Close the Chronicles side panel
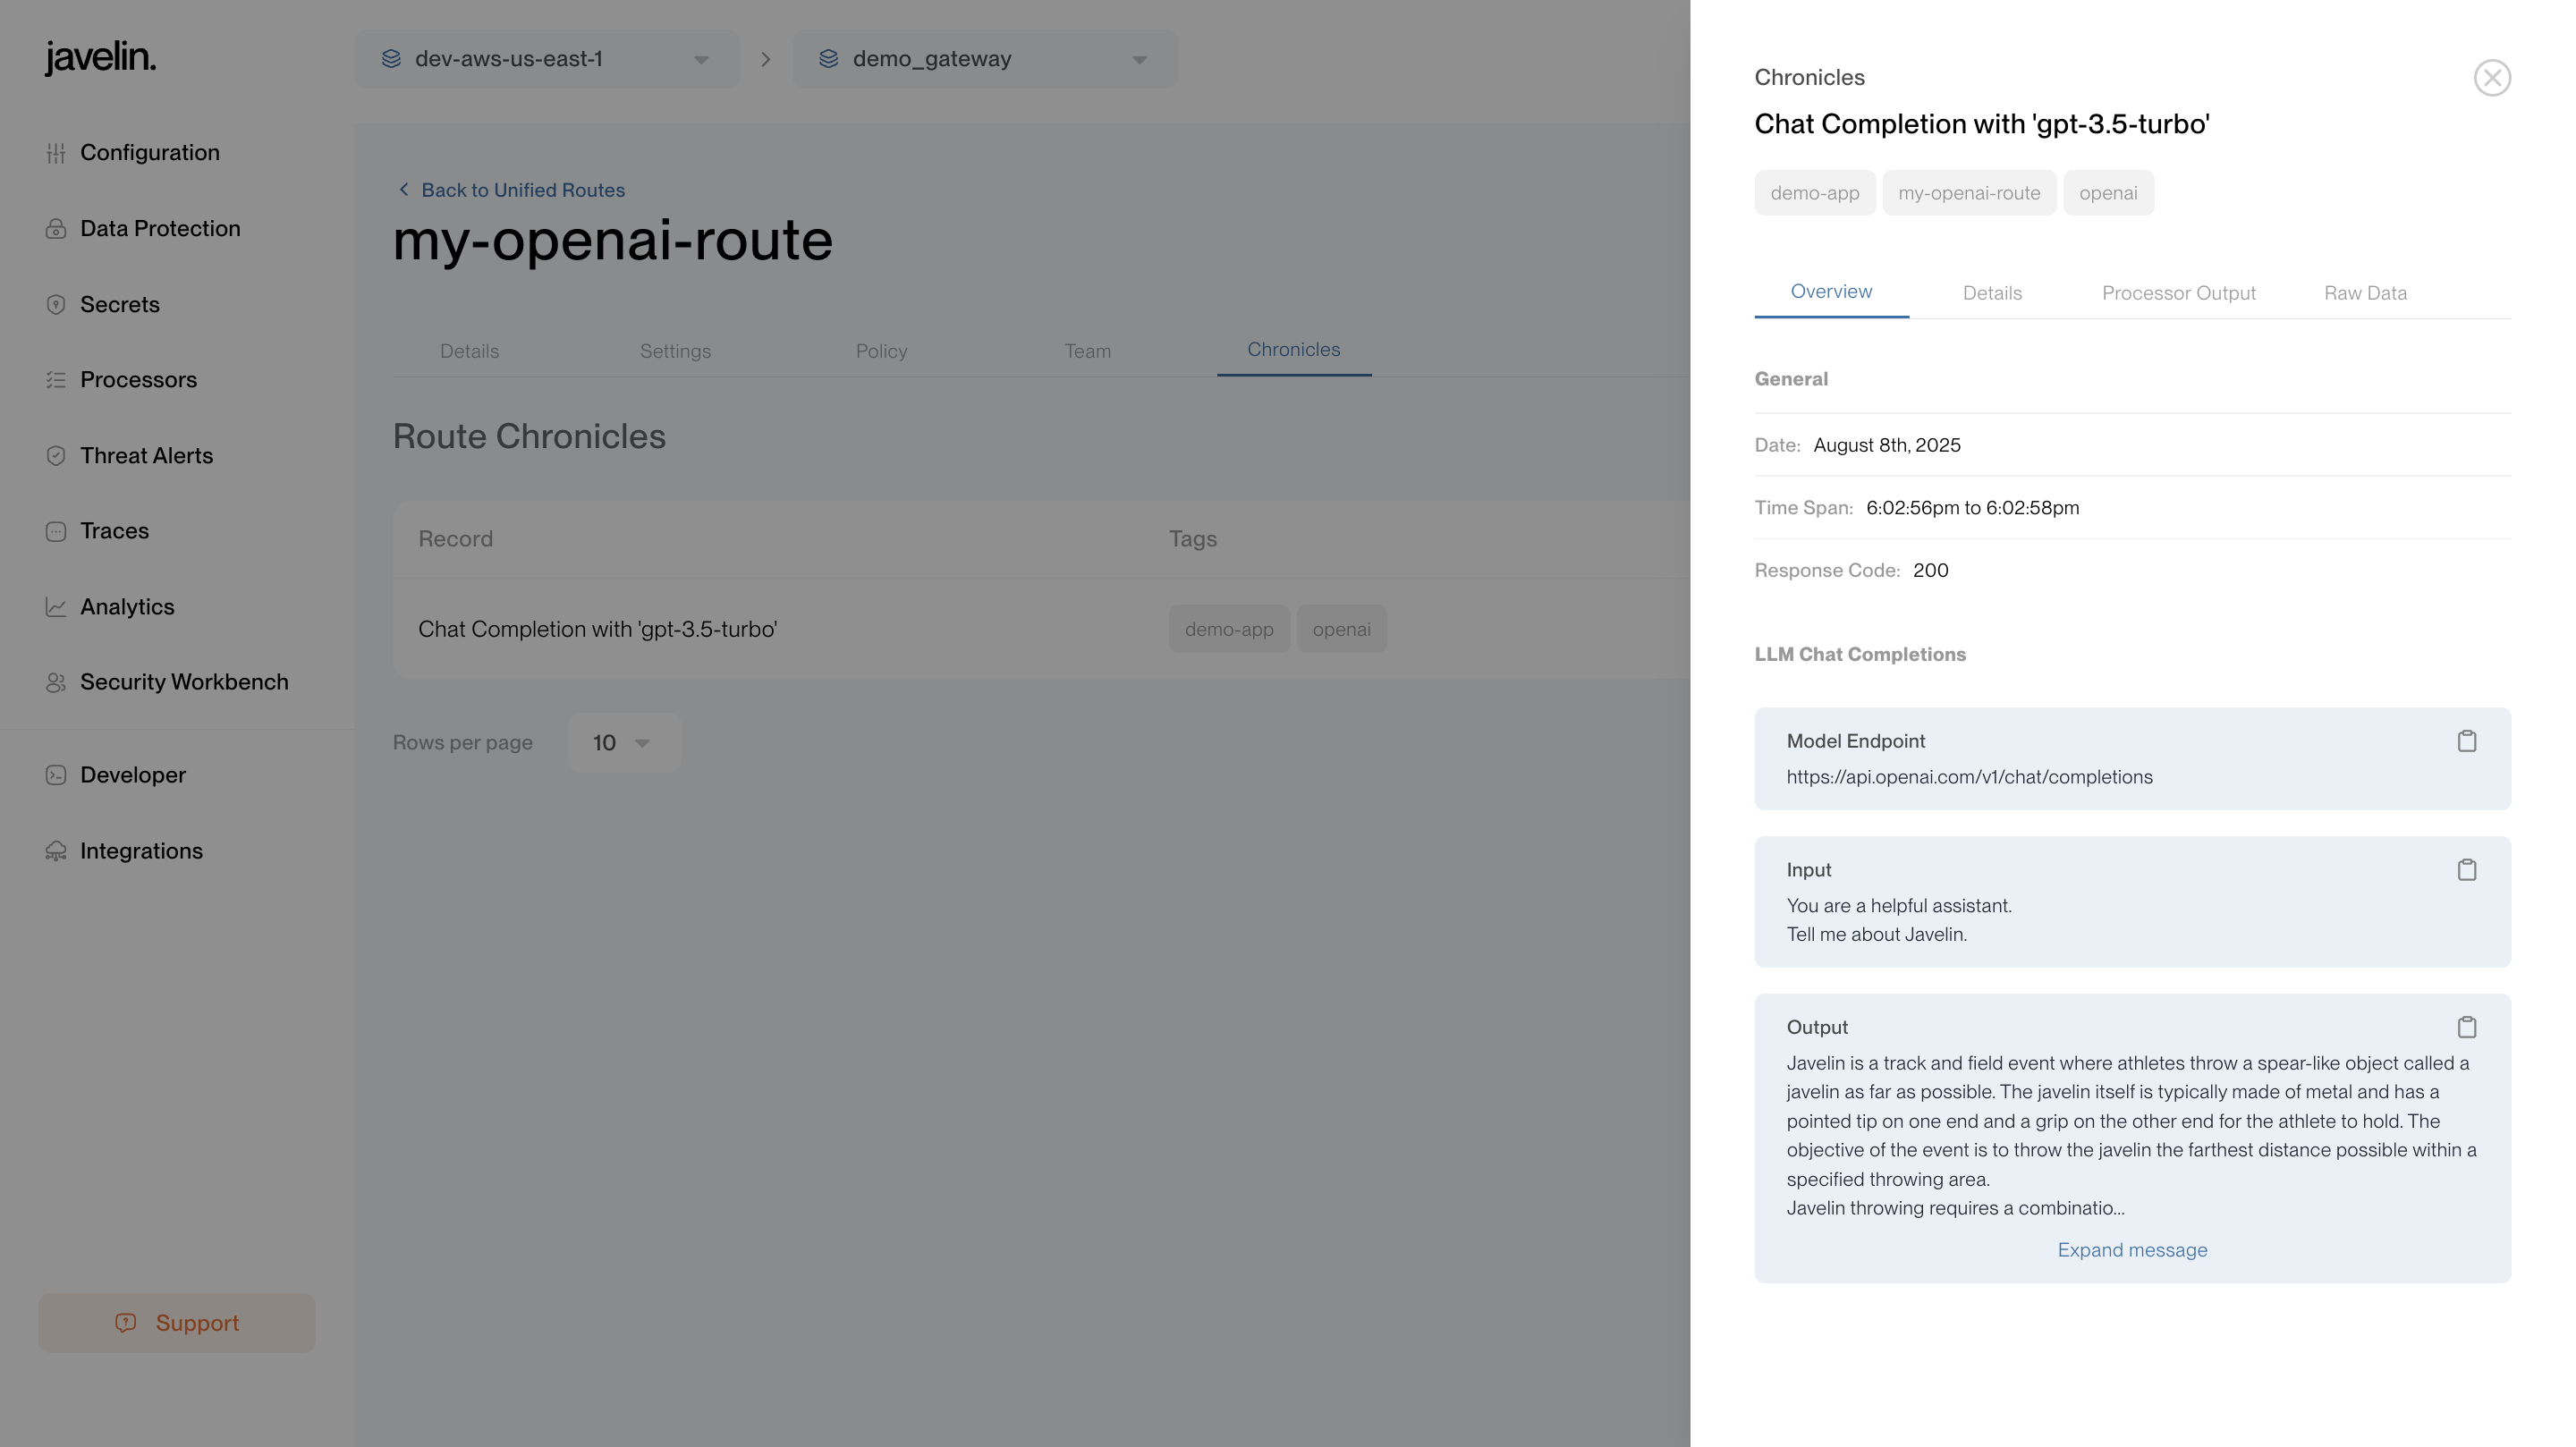 [x=2492, y=78]
